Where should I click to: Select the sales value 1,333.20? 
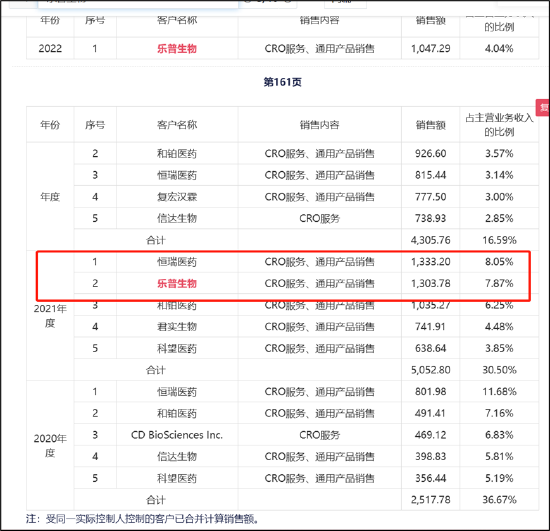click(x=431, y=262)
